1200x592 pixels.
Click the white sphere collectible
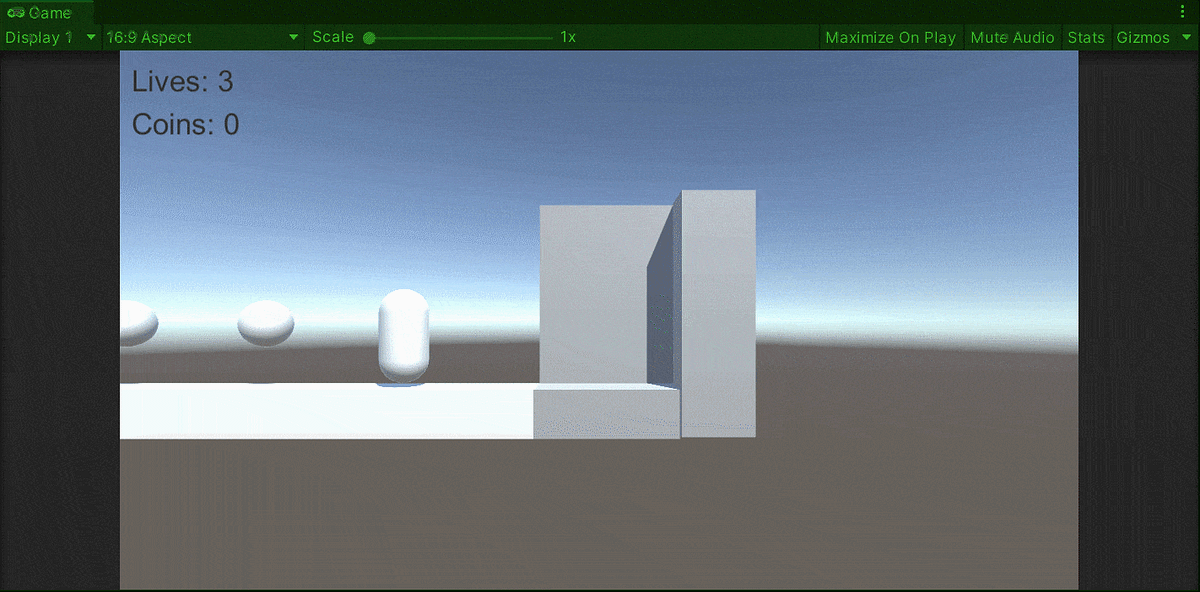pos(265,322)
